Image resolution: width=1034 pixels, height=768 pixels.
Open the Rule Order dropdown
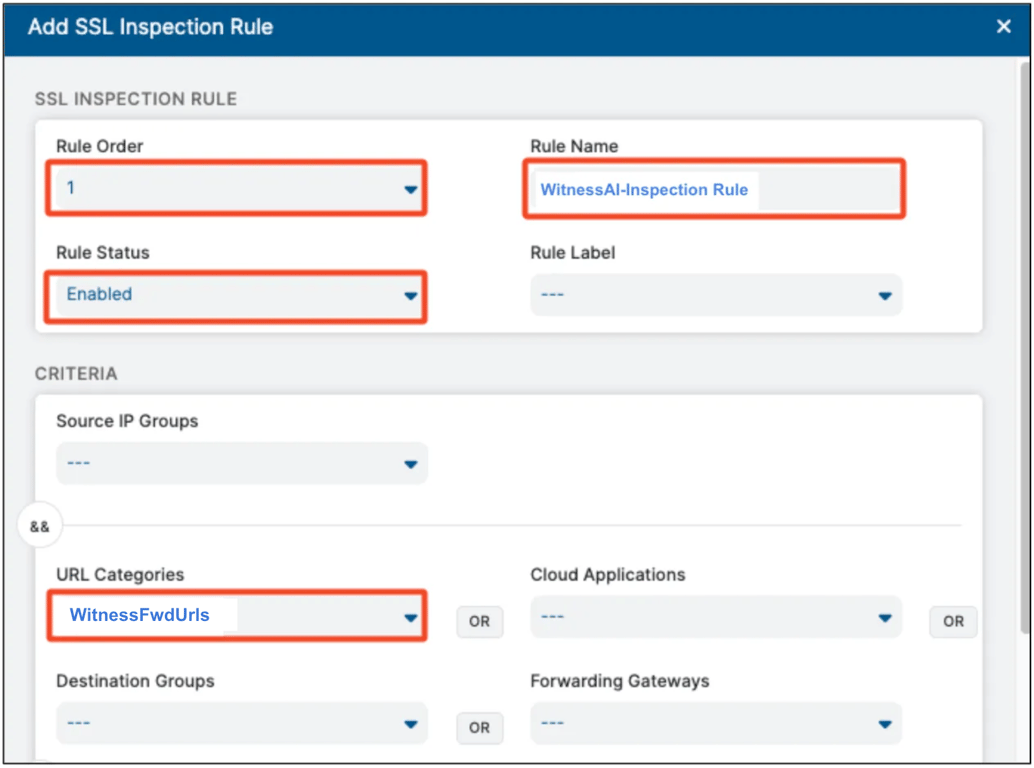click(237, 188)
